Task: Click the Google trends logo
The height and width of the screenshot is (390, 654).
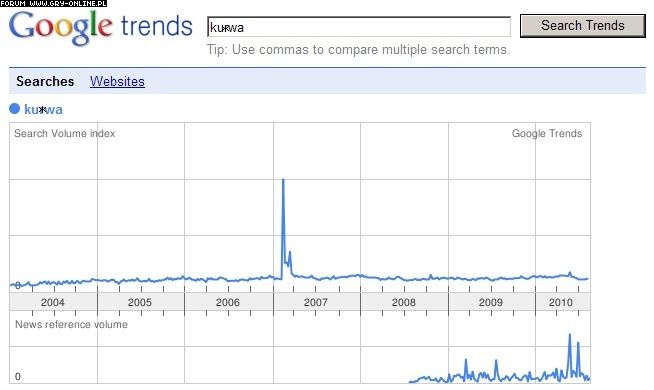Action: pyautogui.click(x=101, y=27)
